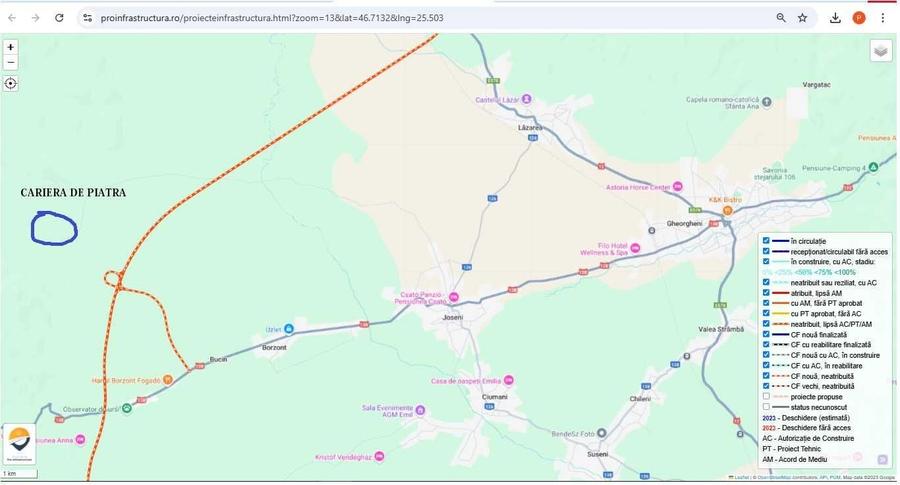Click the Leaflet attribution link

click(x=742, y=478)
